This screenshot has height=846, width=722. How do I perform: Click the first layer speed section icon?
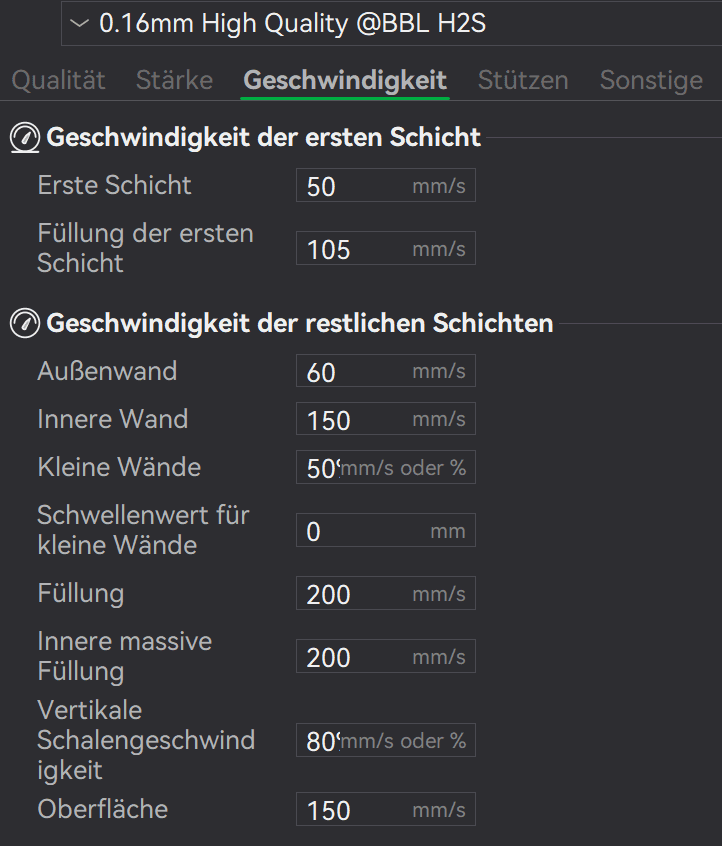pos(24,138)
